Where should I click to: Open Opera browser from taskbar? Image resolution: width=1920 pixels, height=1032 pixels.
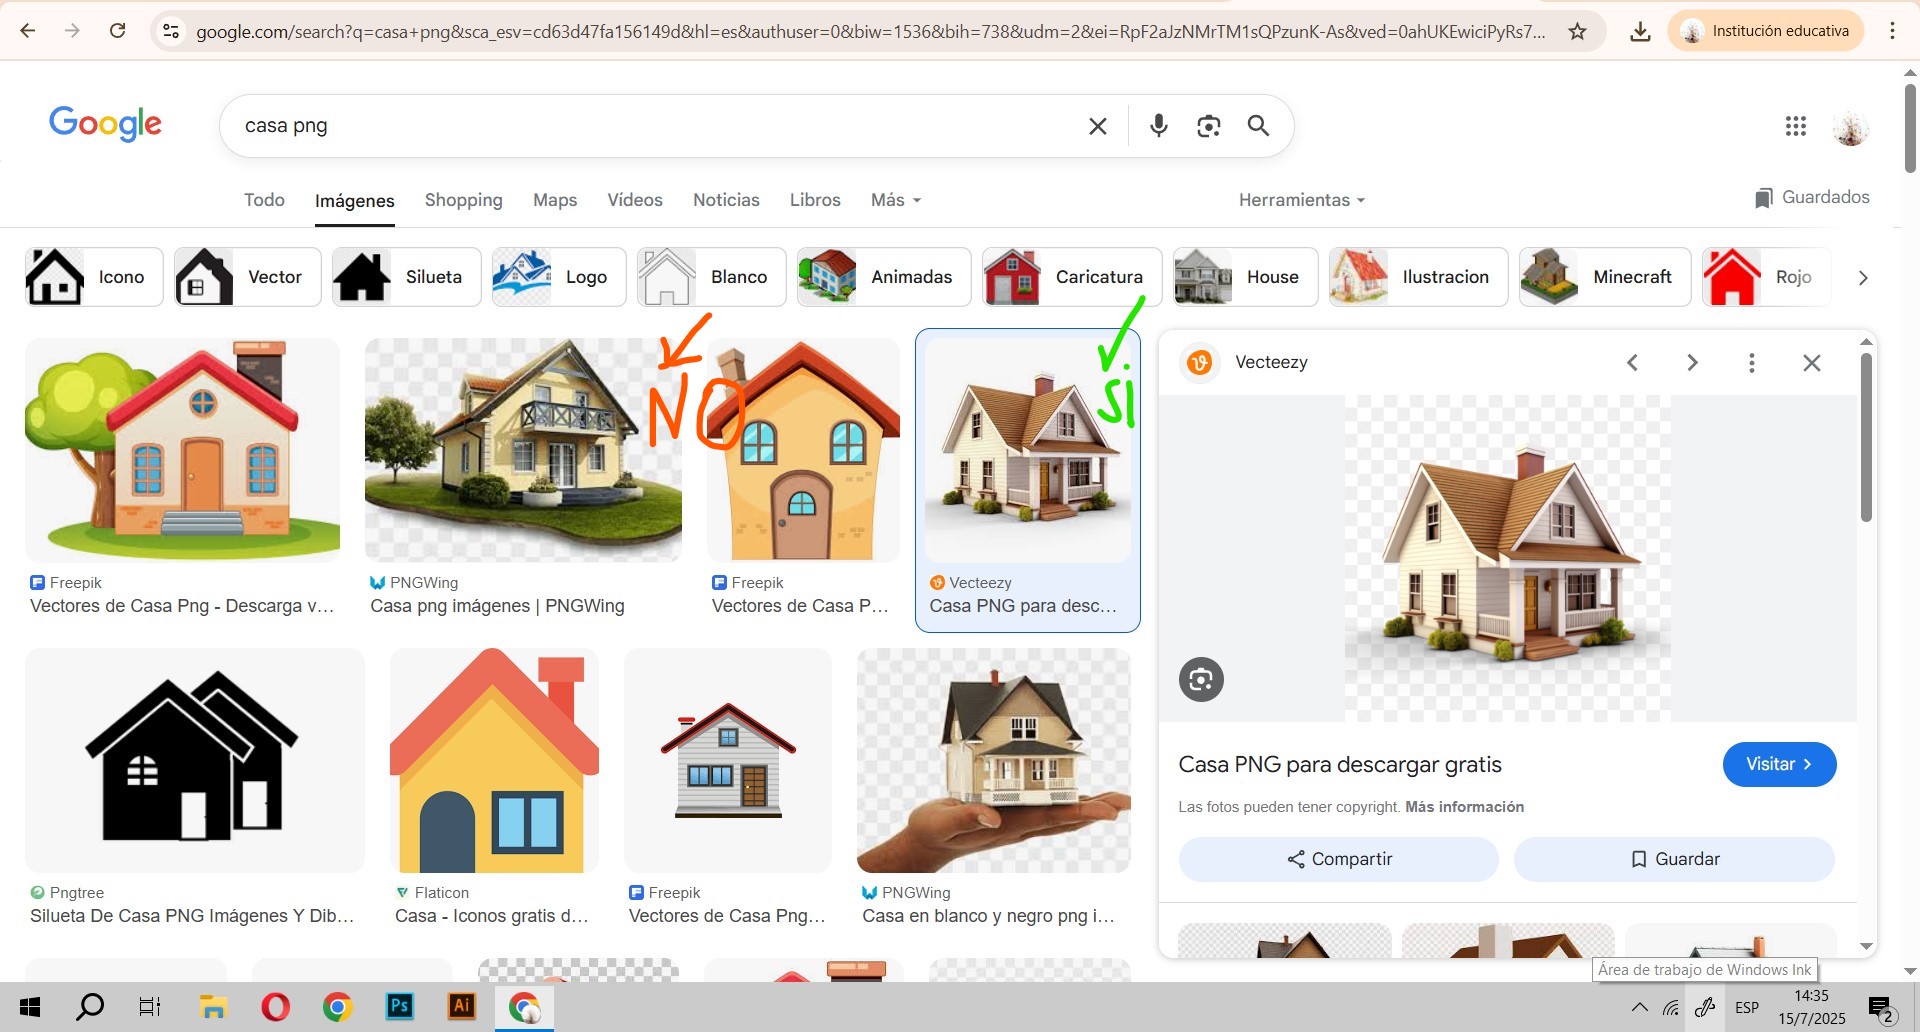tap(275, 1007)
